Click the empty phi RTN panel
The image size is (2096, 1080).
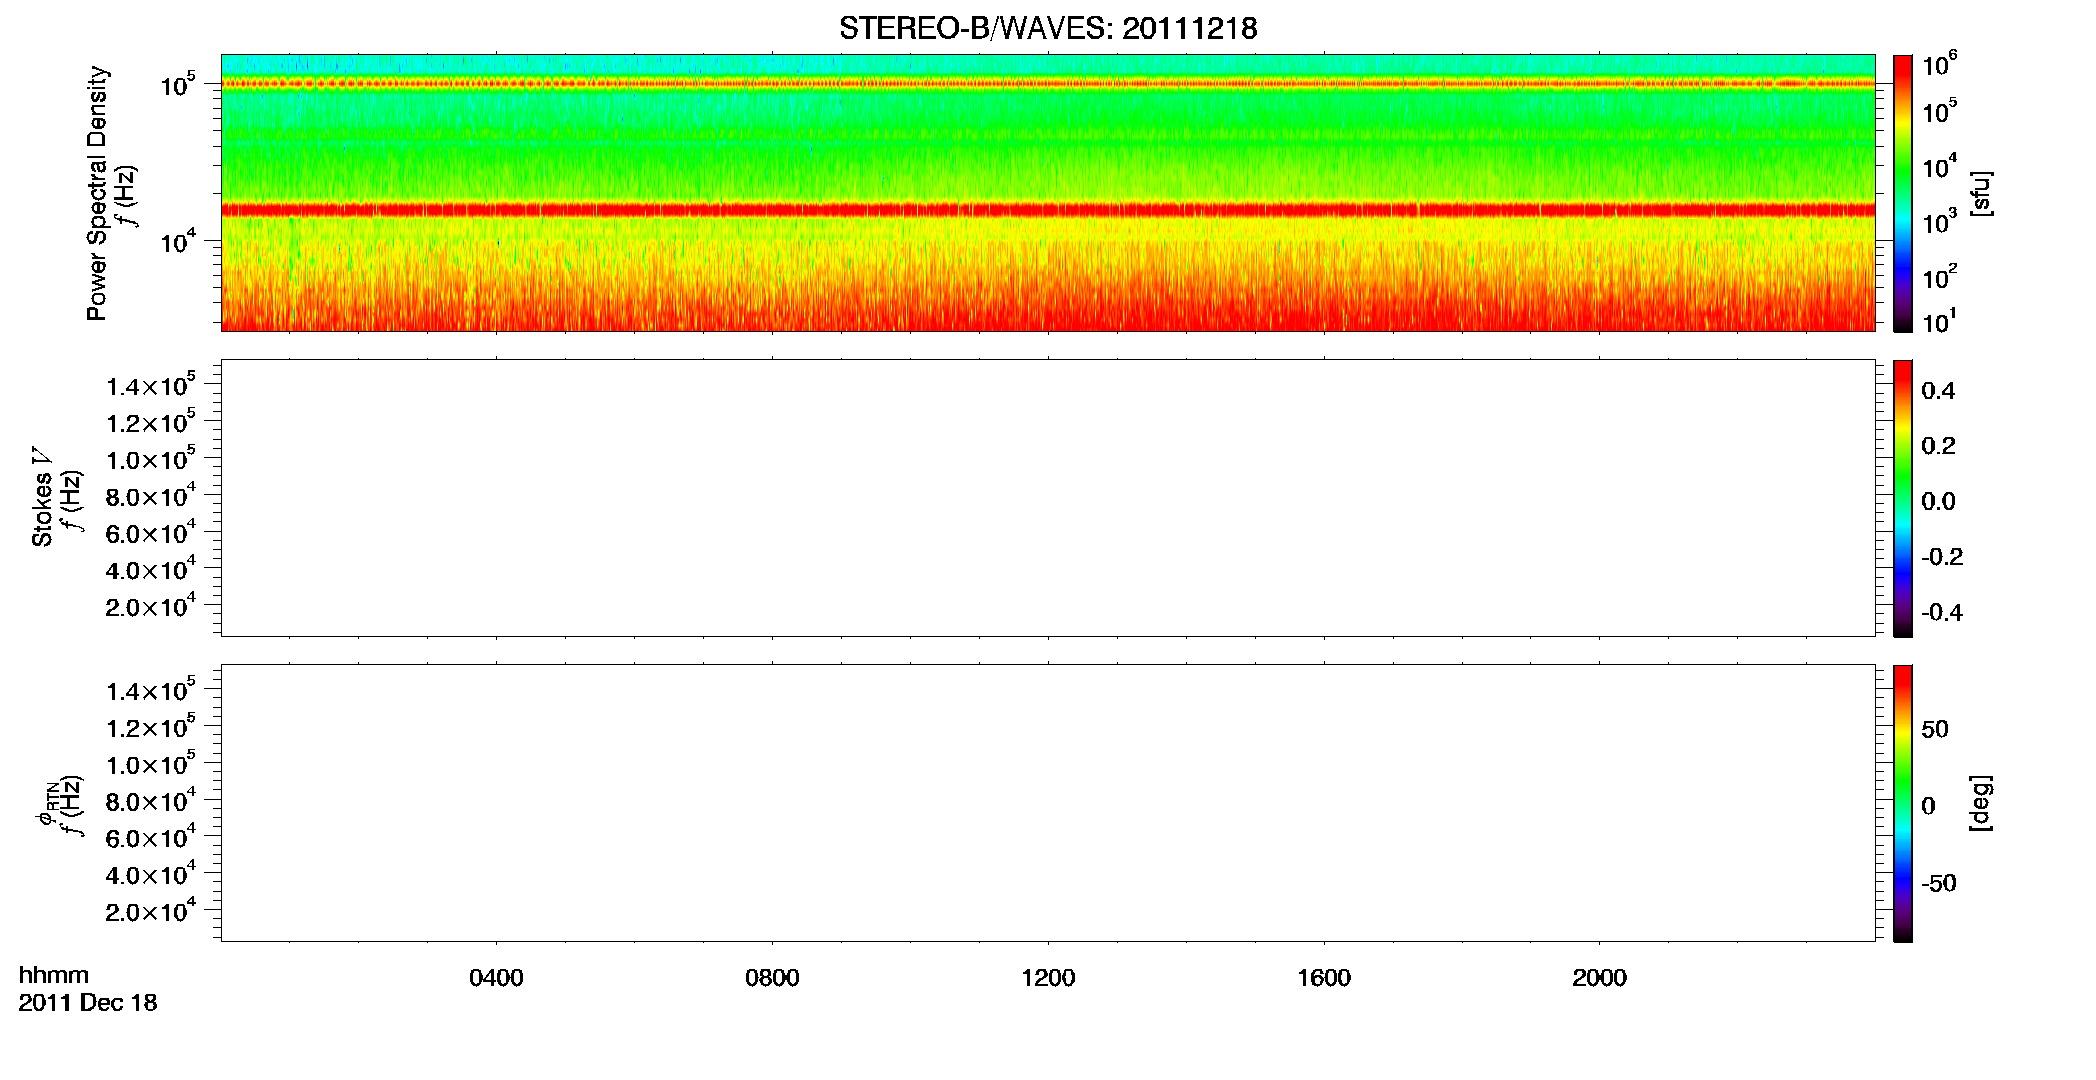click(1048, 803)
